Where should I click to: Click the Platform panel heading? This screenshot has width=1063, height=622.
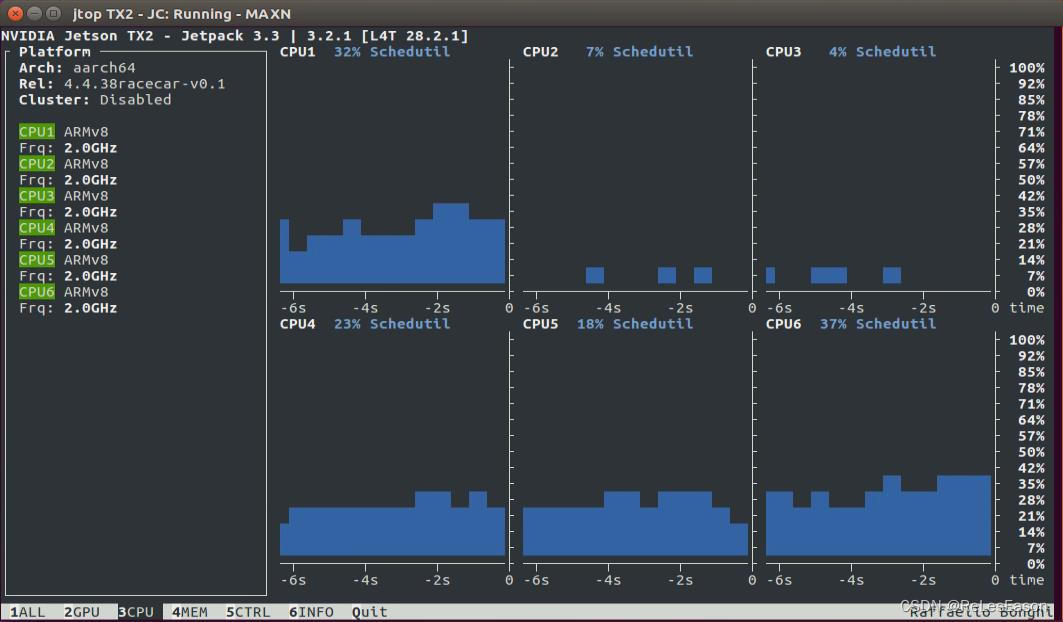[x=54, y=52]
